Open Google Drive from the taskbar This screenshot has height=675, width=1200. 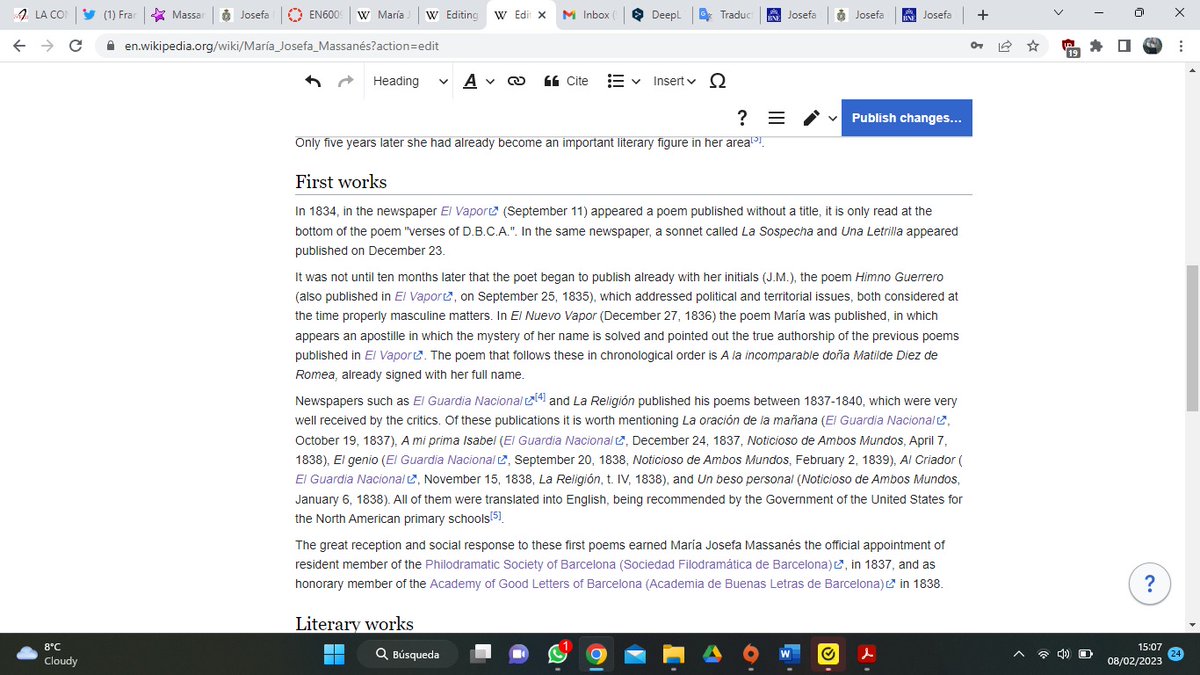(x=711, y=654)
